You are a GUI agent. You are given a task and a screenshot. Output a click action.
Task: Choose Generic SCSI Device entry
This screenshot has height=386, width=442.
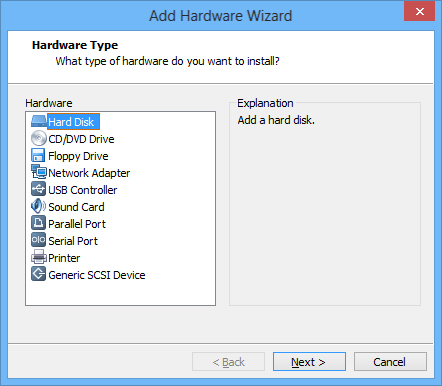pos(97,275)
